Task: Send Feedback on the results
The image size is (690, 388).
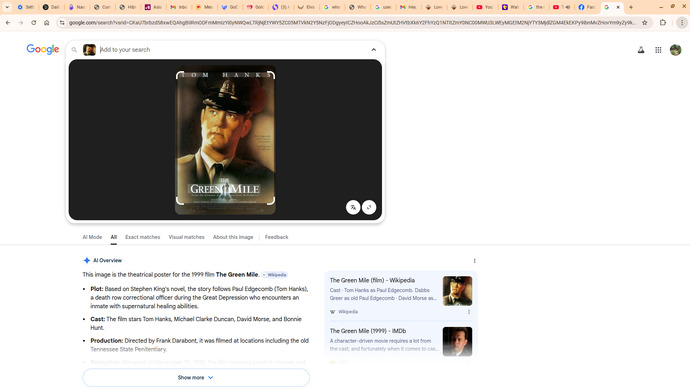Action: [276, 237]
